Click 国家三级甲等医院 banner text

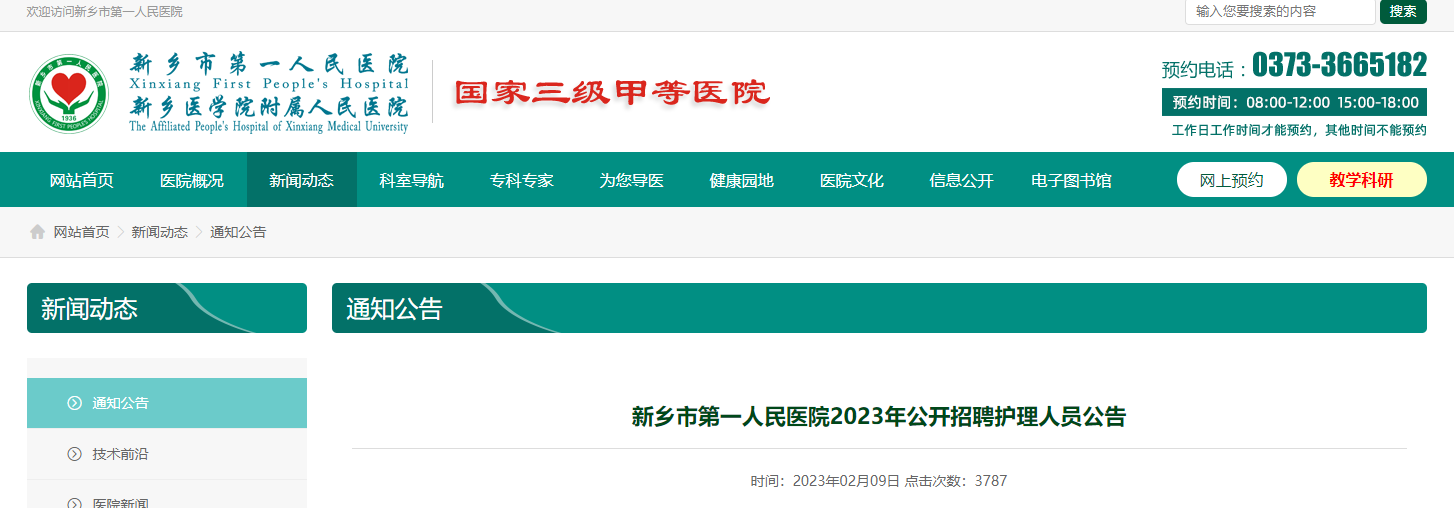612,93
